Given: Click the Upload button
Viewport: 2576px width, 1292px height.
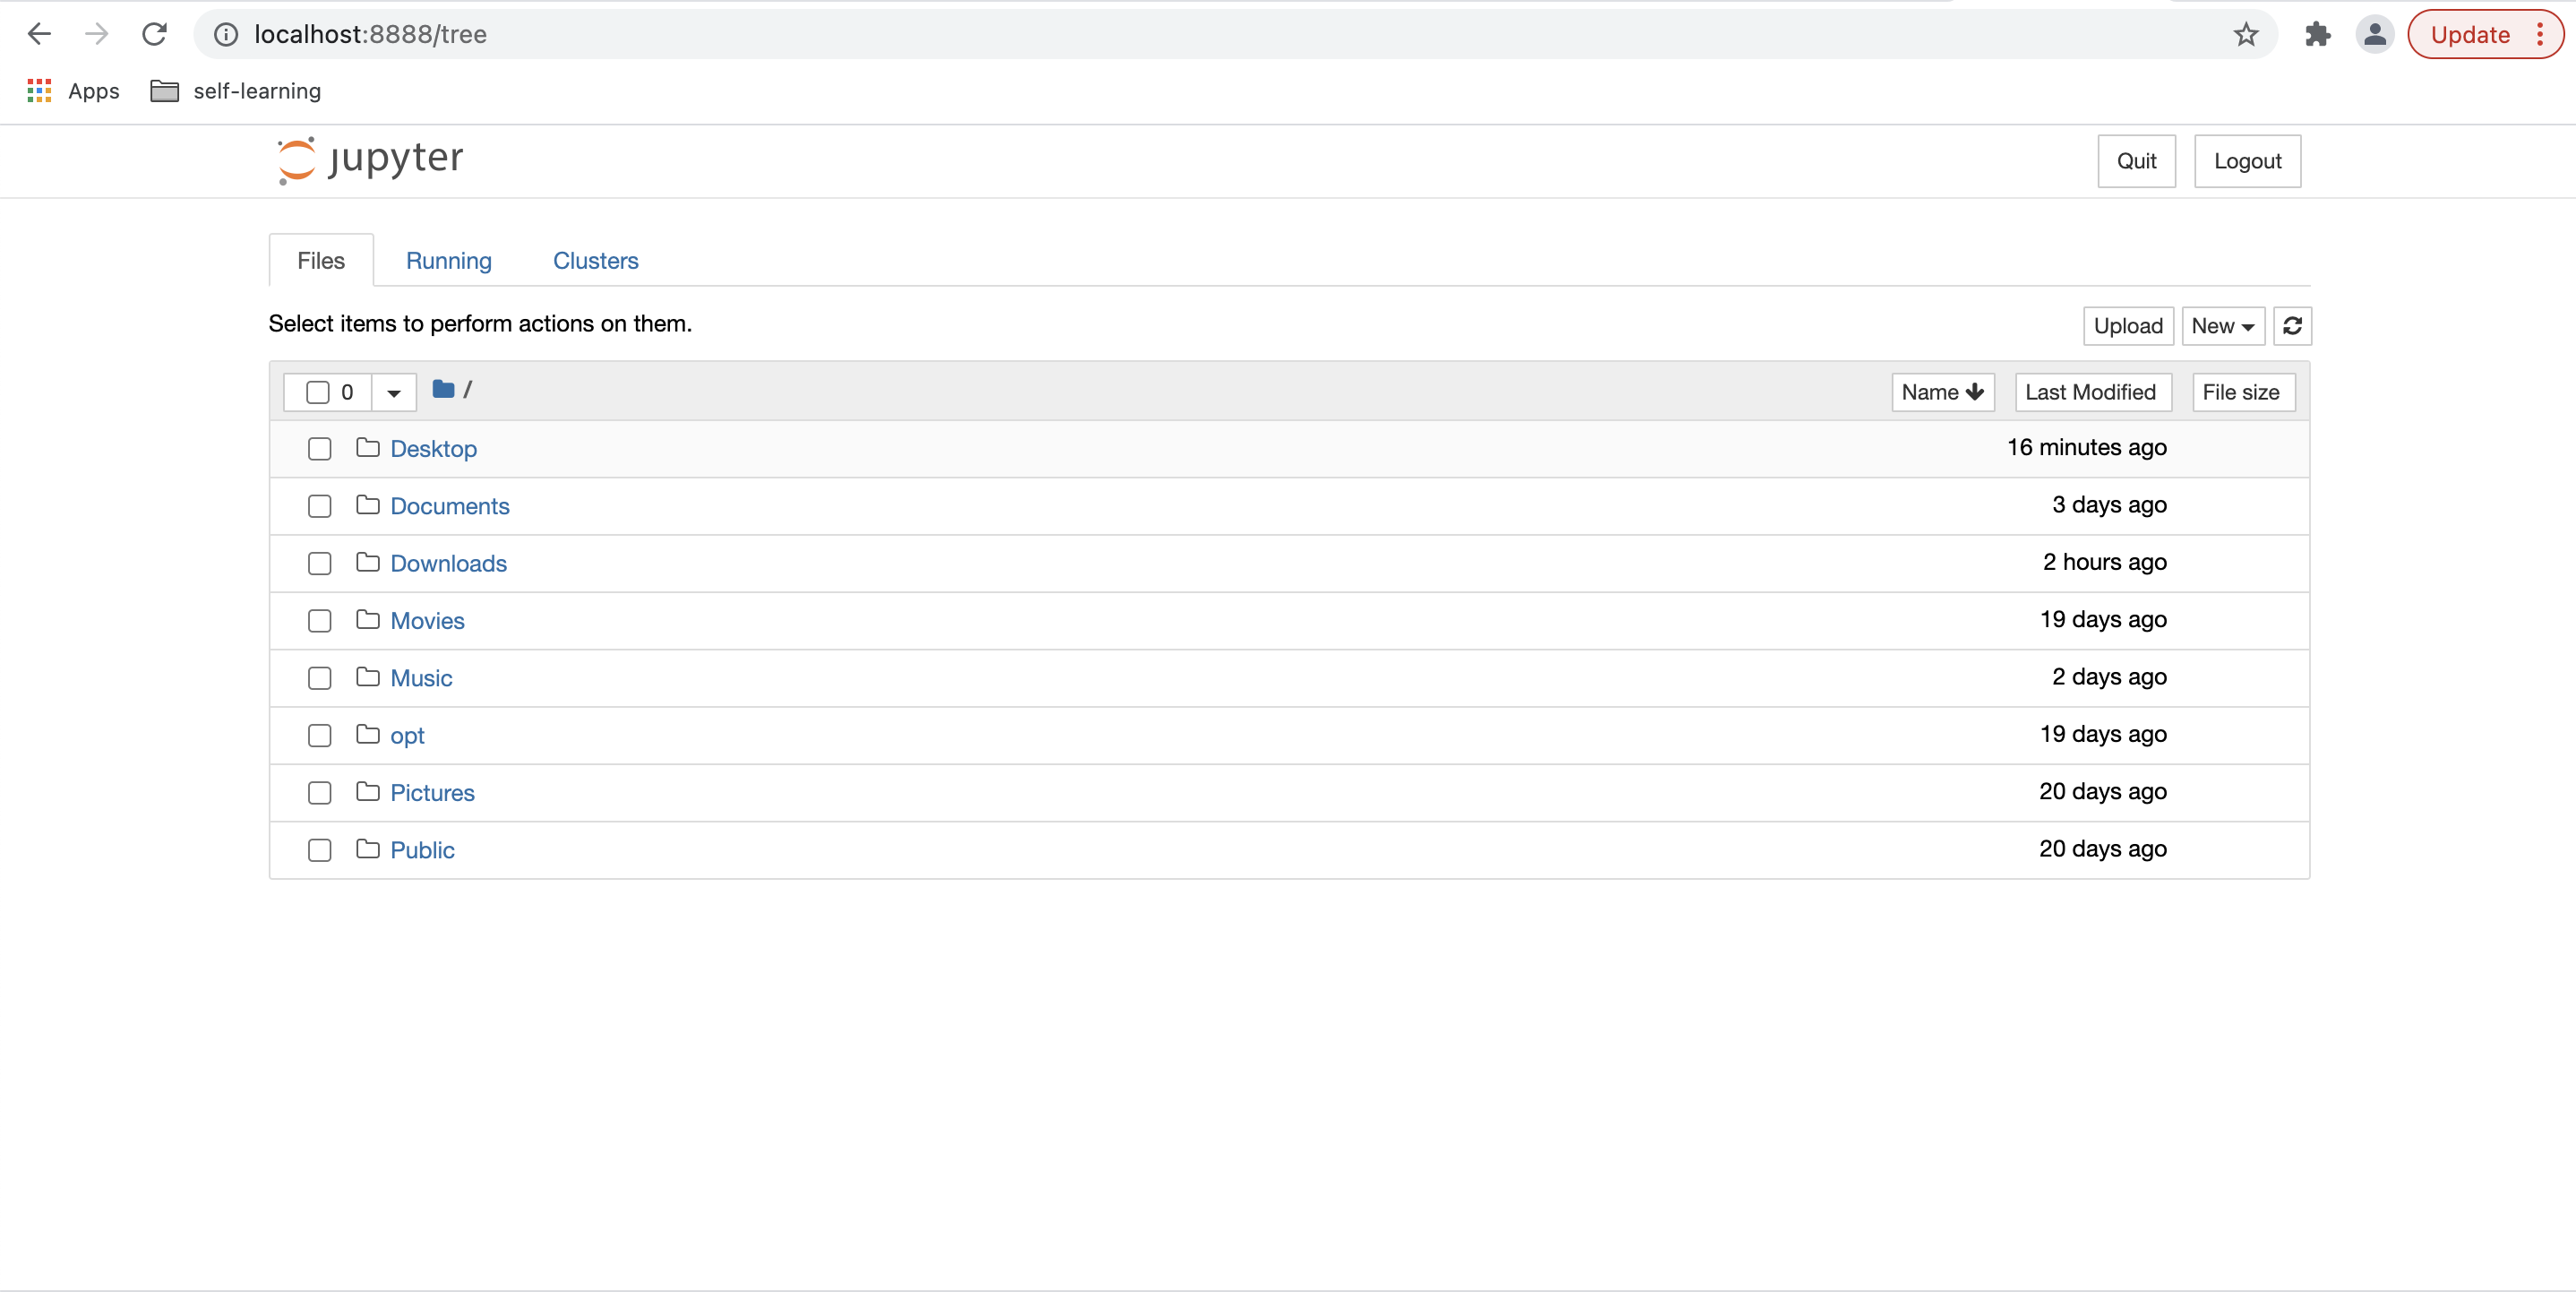Looking at the screenshot, I should coord(2127,326).
